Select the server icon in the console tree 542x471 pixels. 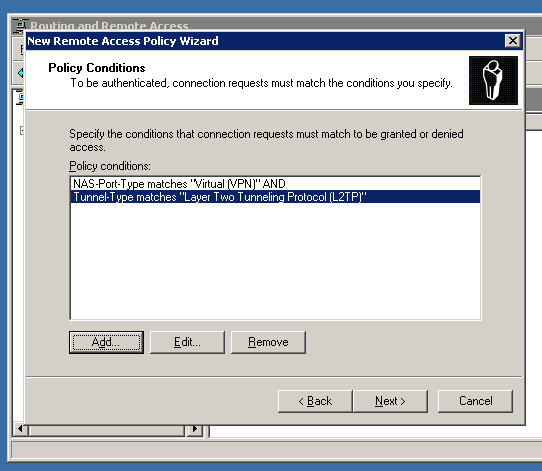(21, 98)
